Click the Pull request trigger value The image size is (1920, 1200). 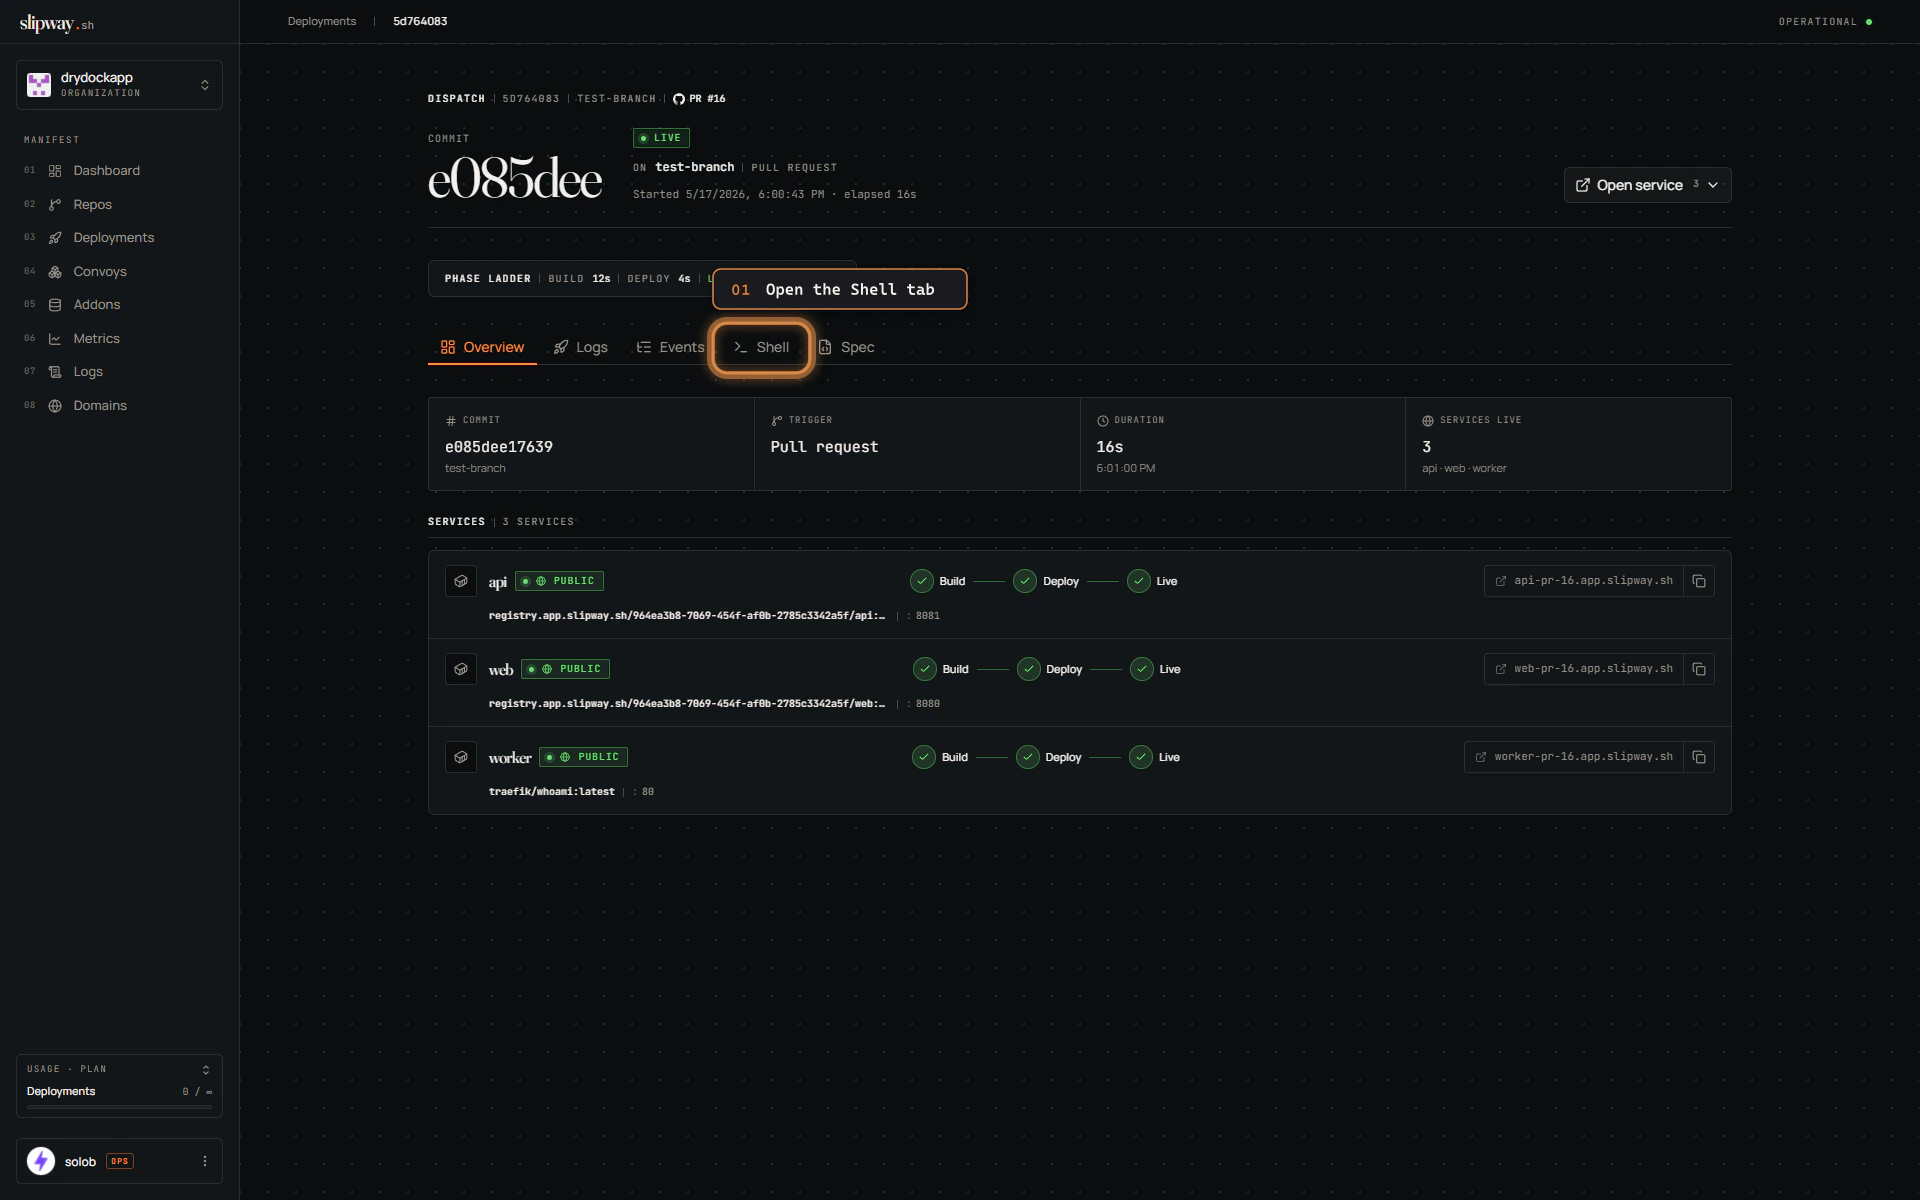coord(824,447)
